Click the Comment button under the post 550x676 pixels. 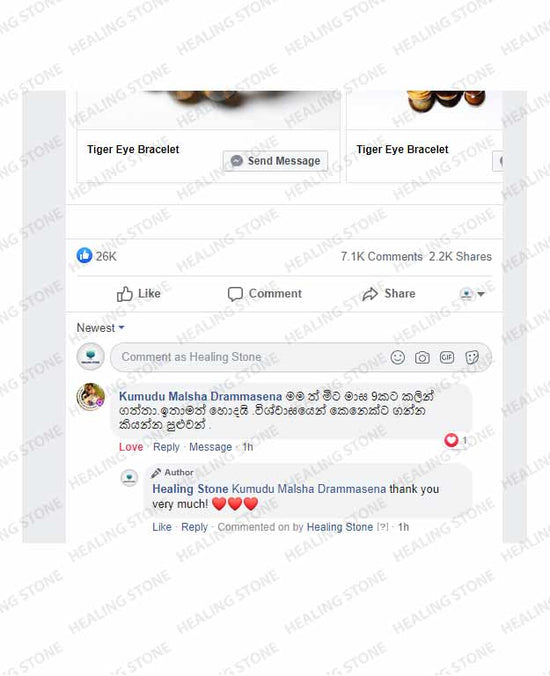pos(264,294)
